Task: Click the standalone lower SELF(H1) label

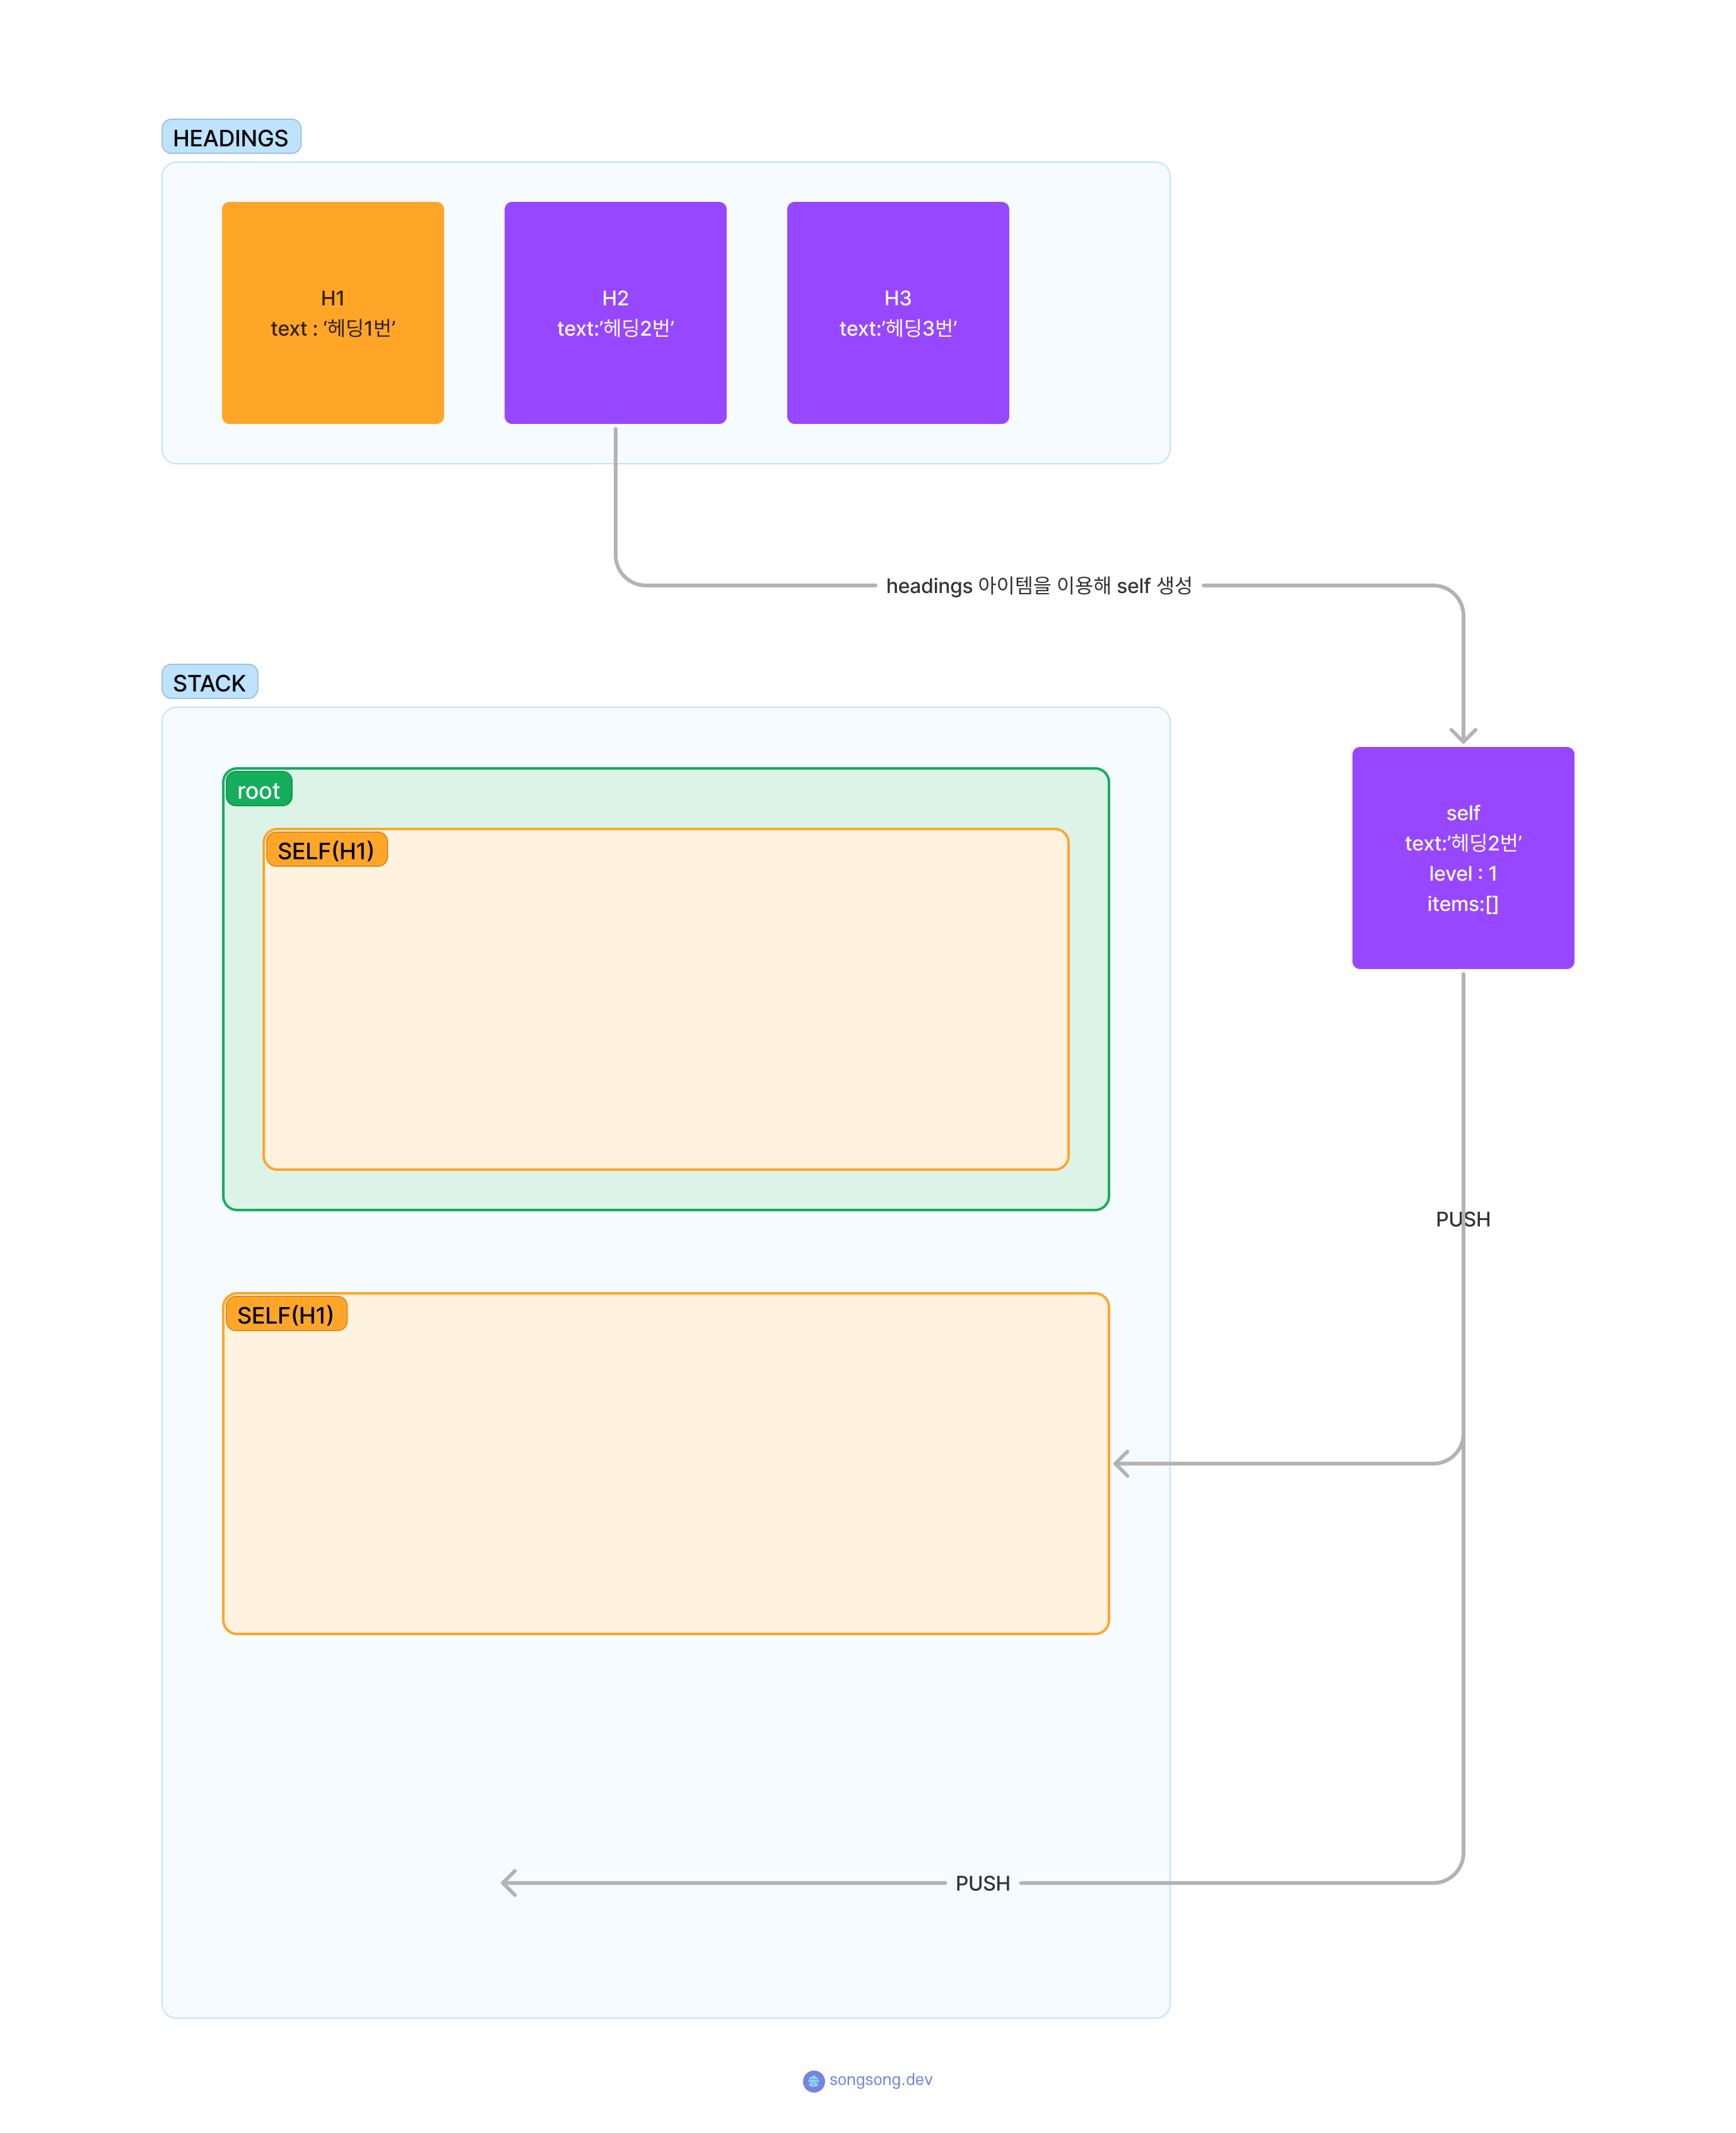Action: (x=285, y=1314)
